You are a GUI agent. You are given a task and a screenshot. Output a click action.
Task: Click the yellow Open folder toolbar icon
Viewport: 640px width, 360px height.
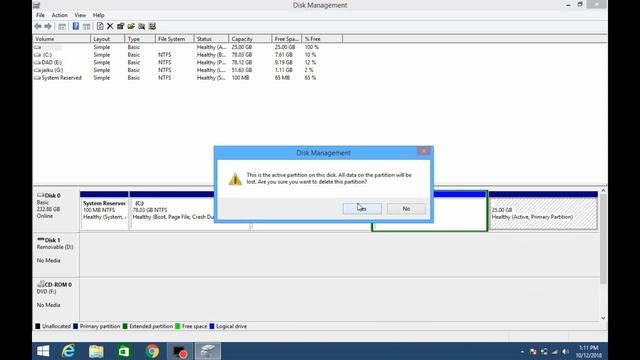[x=131, y=27]
